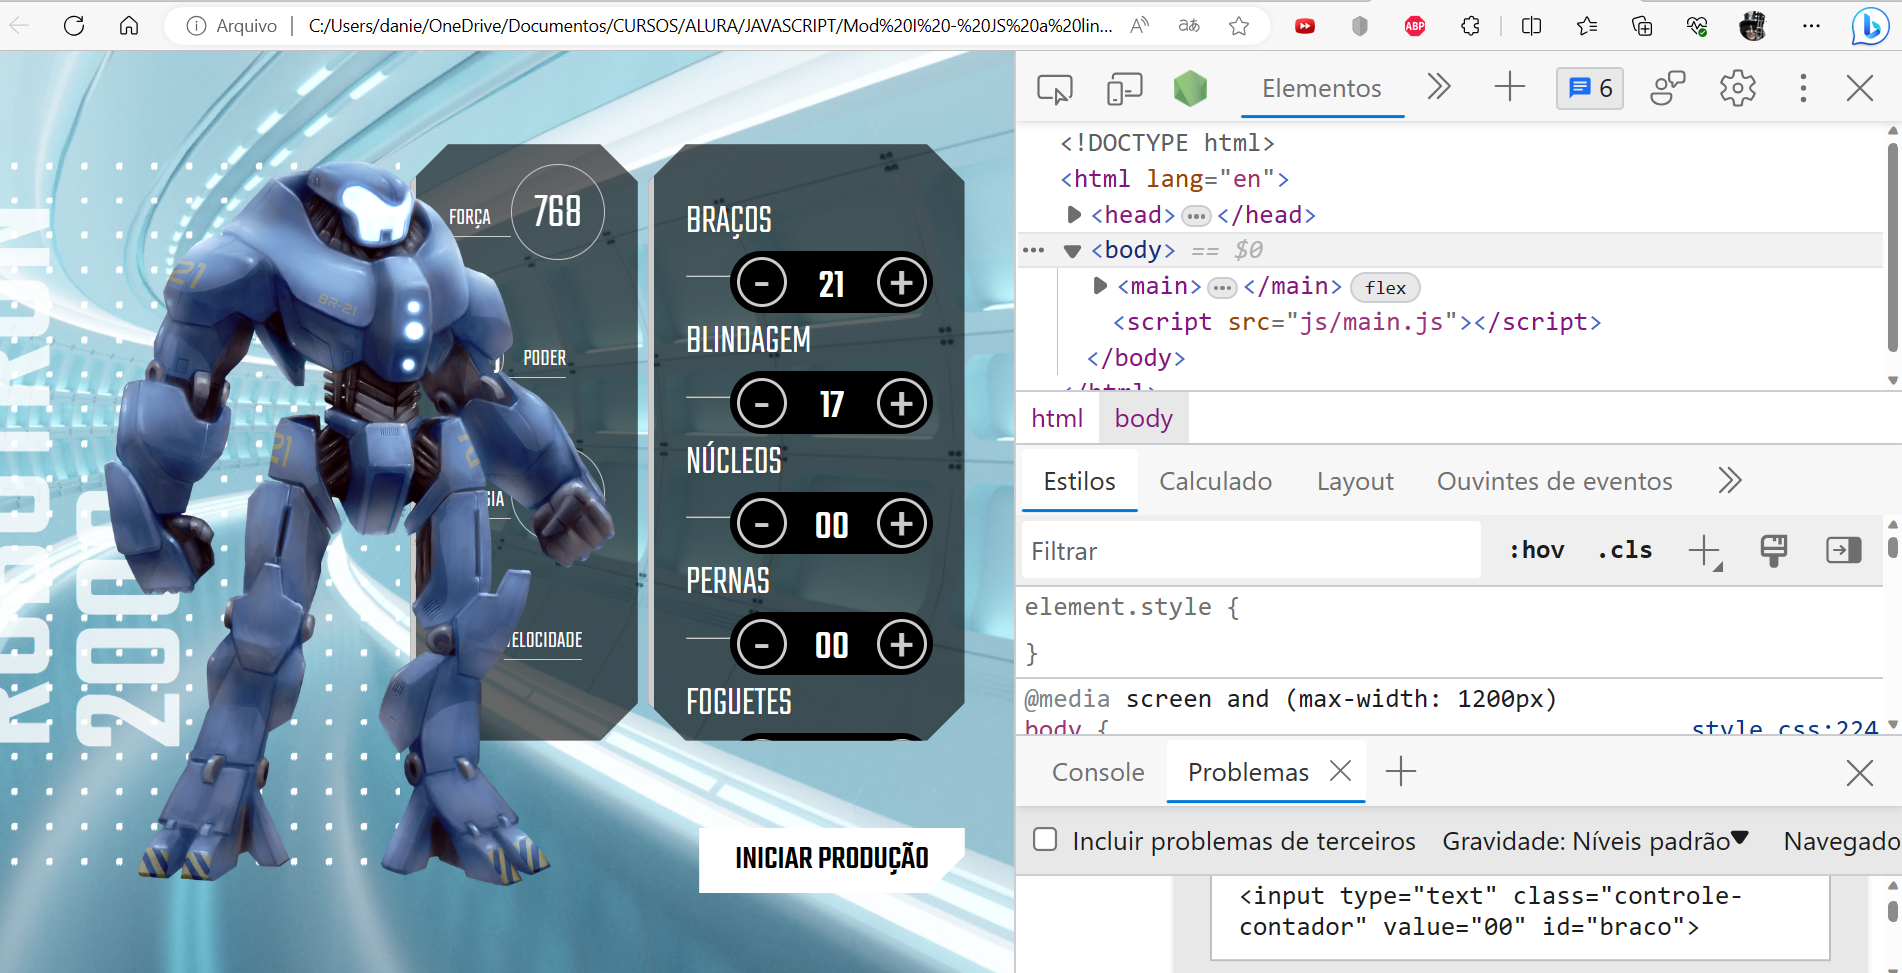Click the Pernas 00 value field
The width and height of the screenshot is (1902, 973).
(x=832, y=645)
